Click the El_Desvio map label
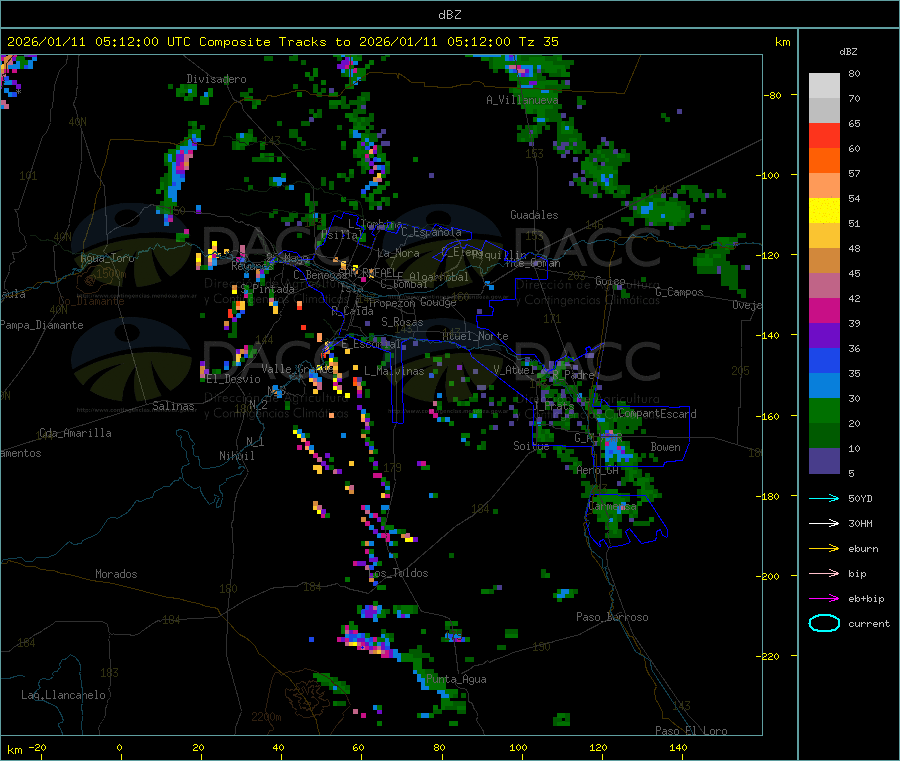900x761 pixels. point(234,379)
